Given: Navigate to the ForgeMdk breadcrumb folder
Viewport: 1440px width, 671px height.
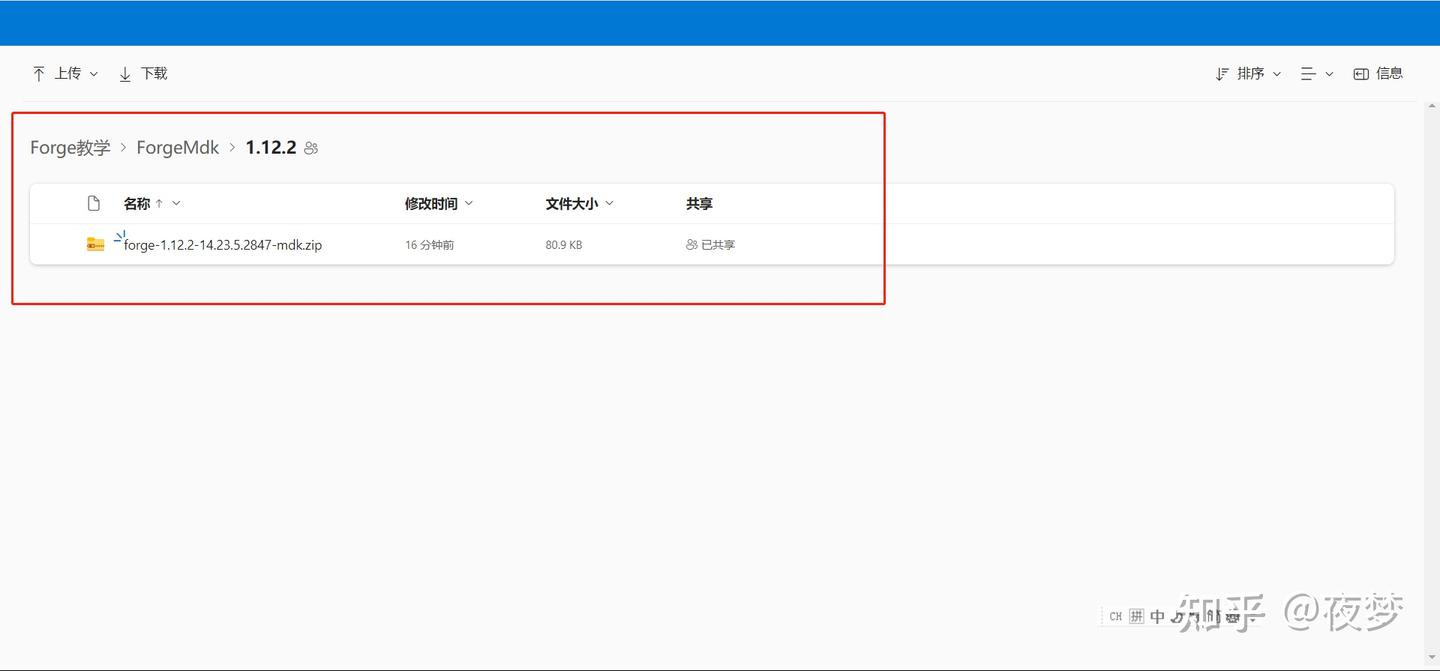Looking at the screenshot, I should (177, 147).
